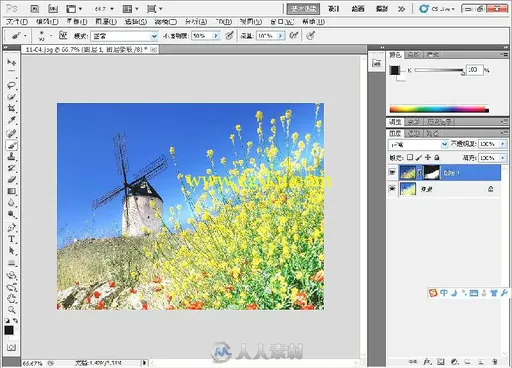The width and height of the screenshot is (512, 368).
Task: Toggle lock image pixels brush icon
Action: (x=419, y=157)
